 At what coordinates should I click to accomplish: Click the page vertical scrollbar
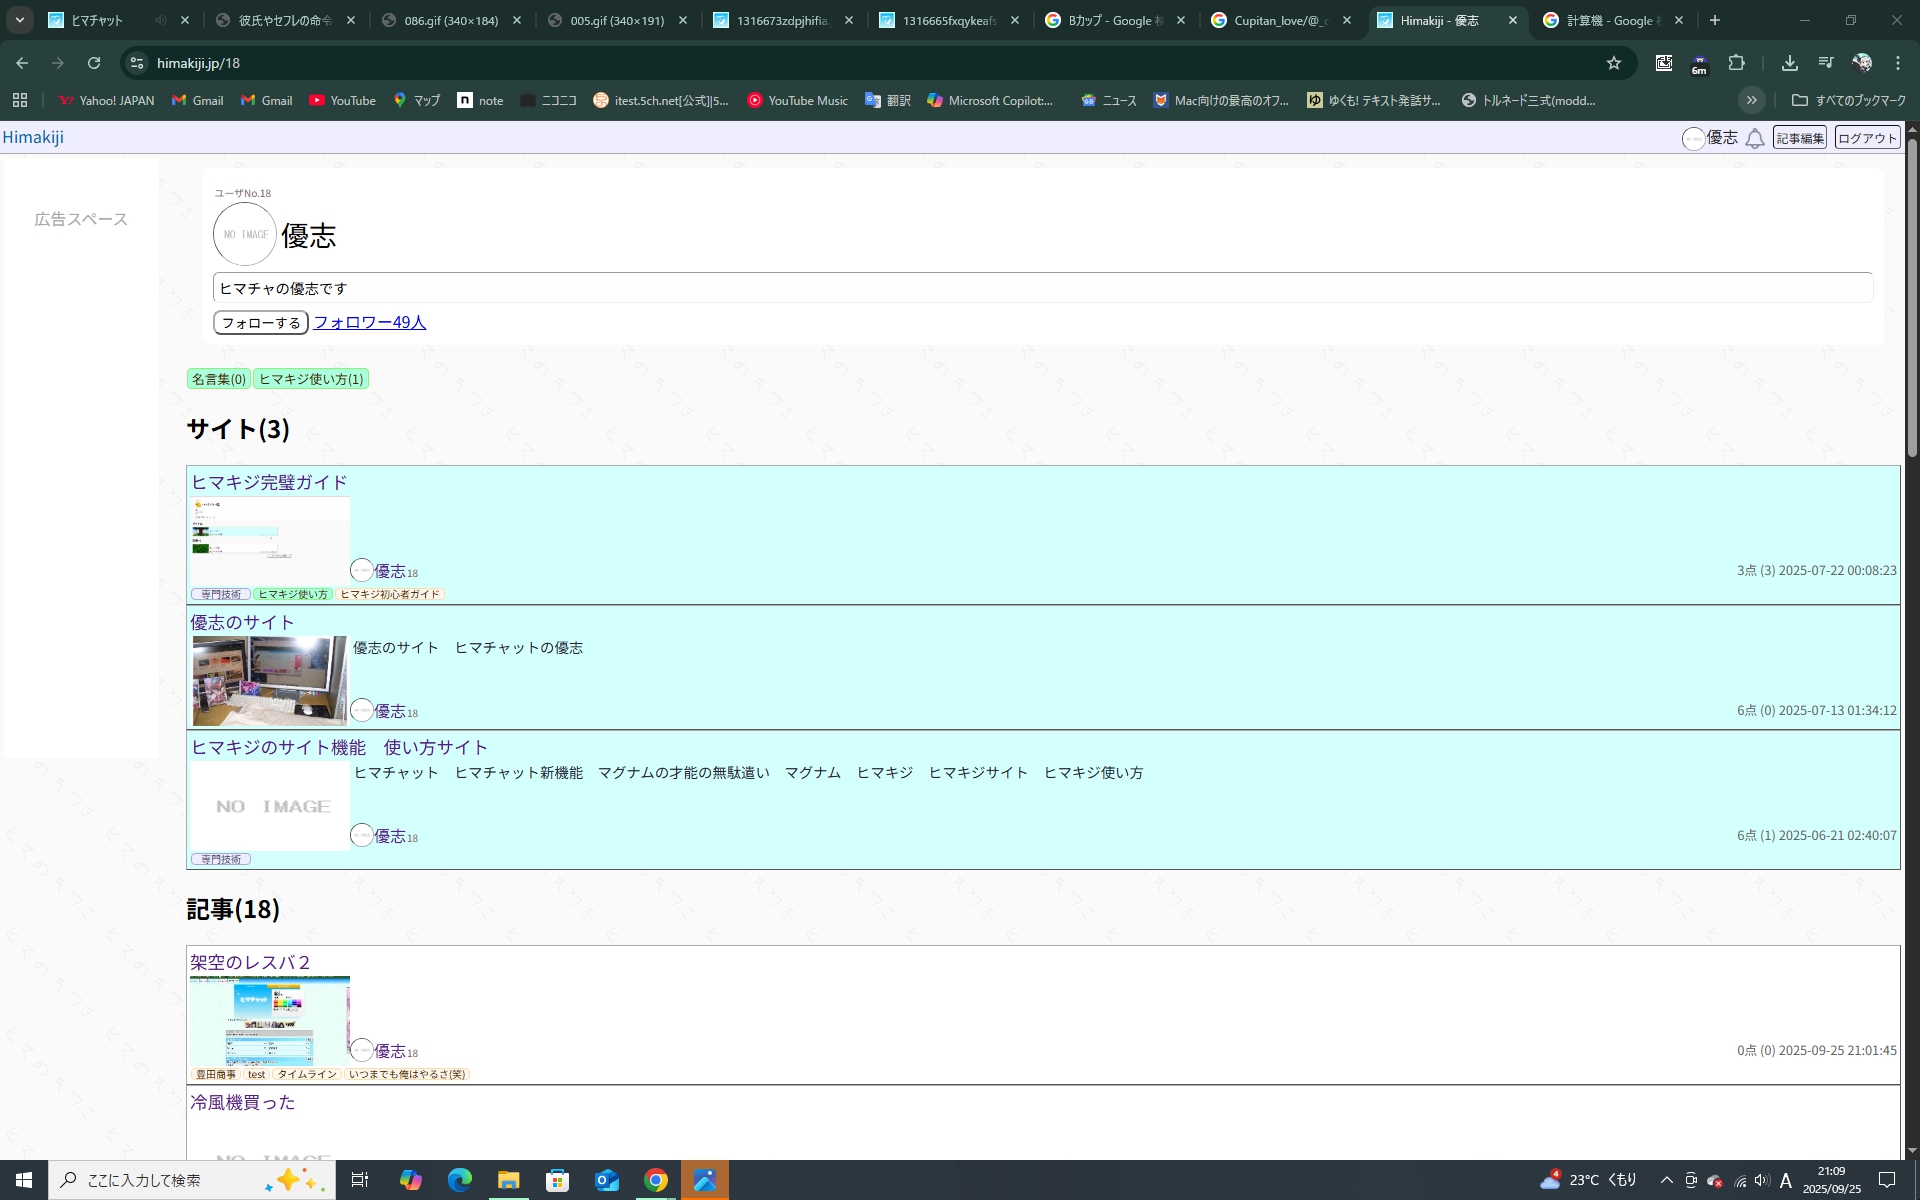click(1912, 300)
